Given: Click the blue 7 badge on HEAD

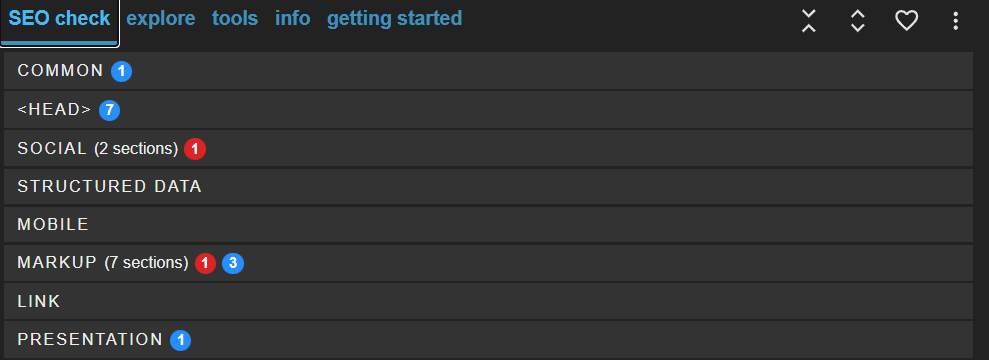Looking at the screenshot, I should [x=109, y=110].
